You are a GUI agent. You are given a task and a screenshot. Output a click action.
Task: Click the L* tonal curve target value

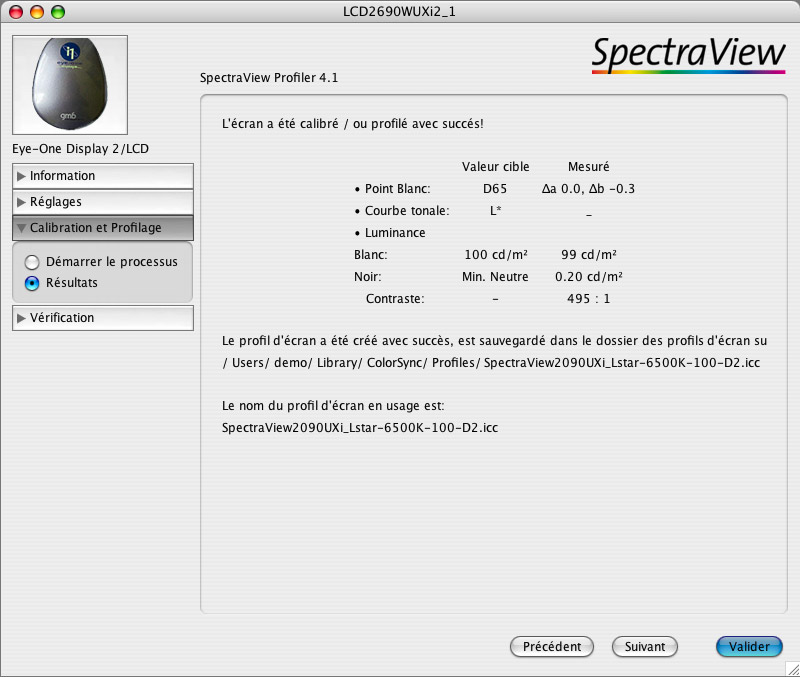pyautogui.click(x=495, y=211)
